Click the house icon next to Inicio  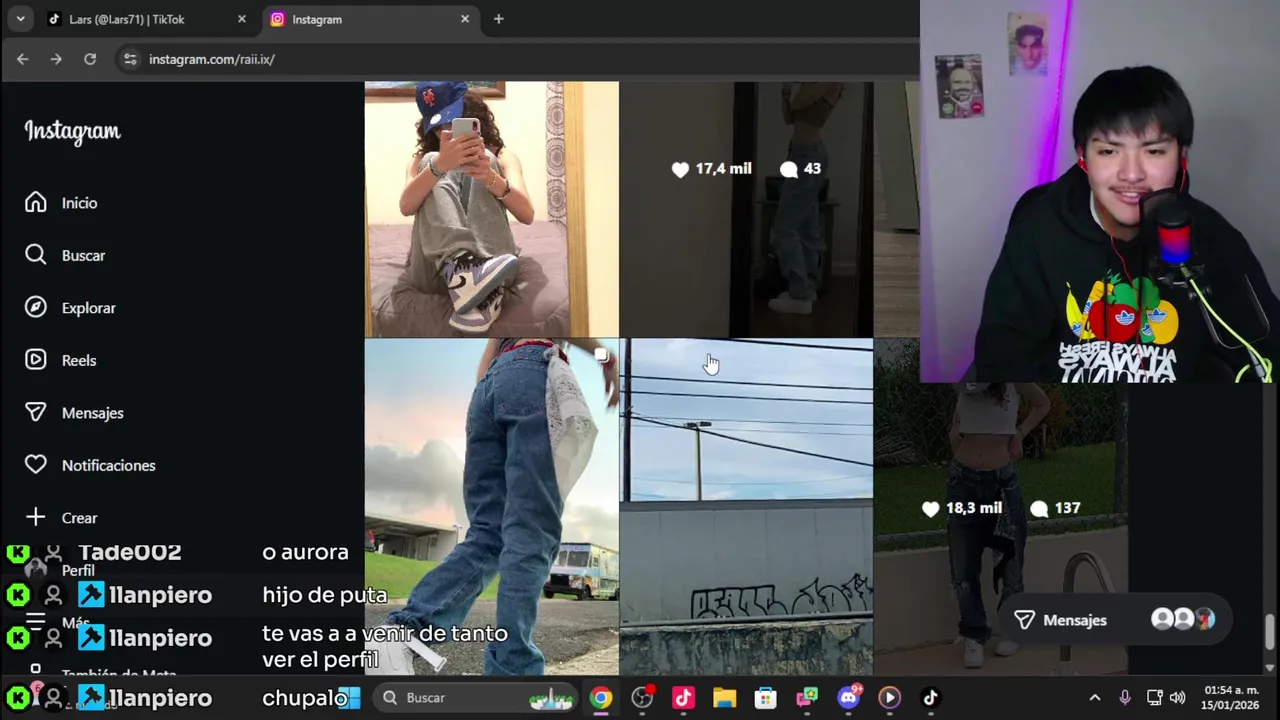coord(36,203)
